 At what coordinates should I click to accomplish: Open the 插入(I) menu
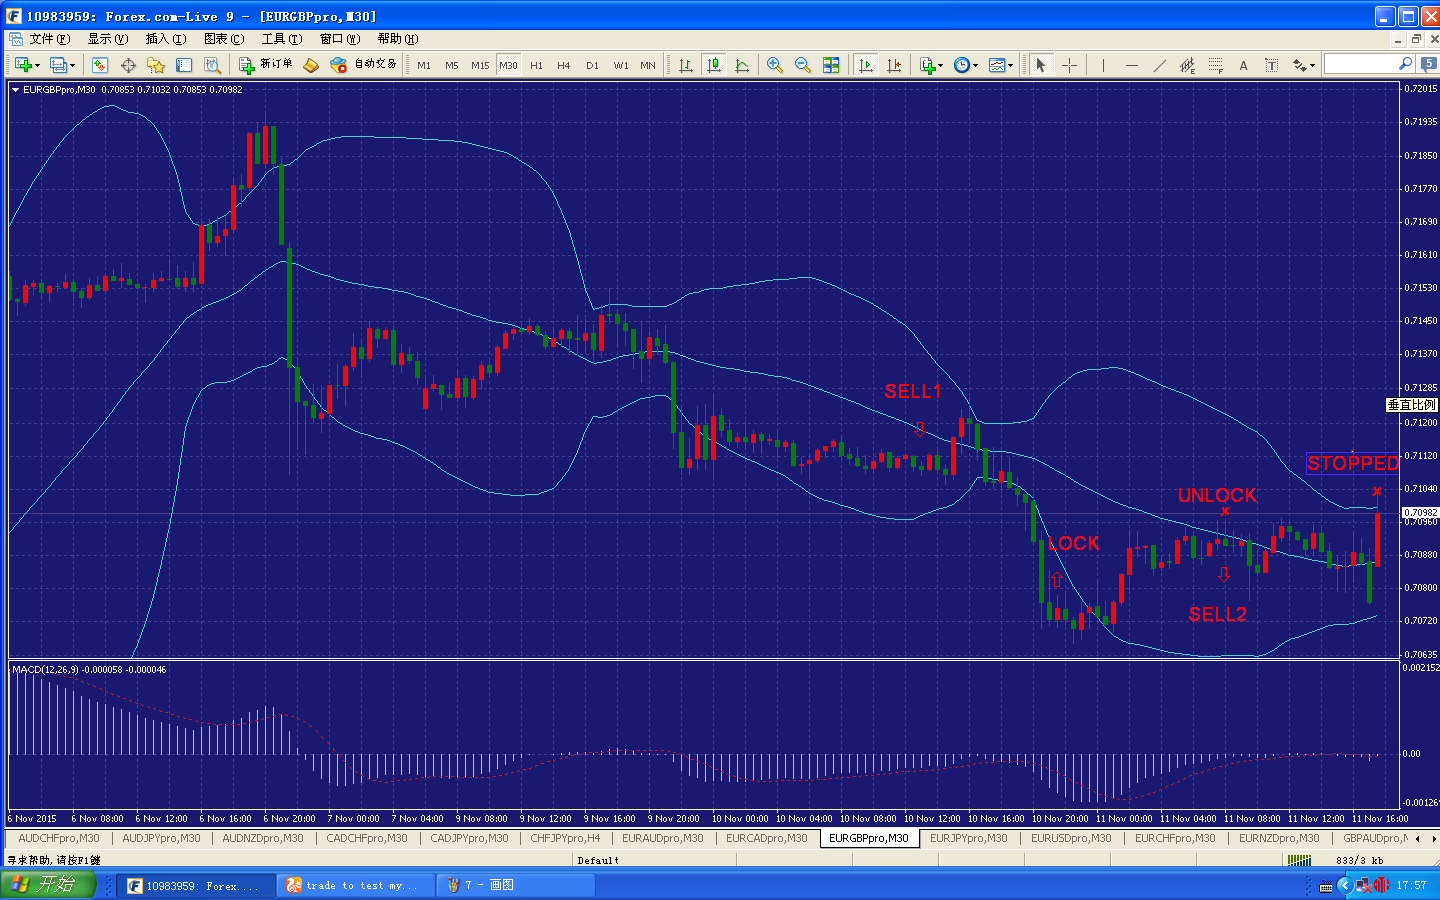tap(166, 39)
